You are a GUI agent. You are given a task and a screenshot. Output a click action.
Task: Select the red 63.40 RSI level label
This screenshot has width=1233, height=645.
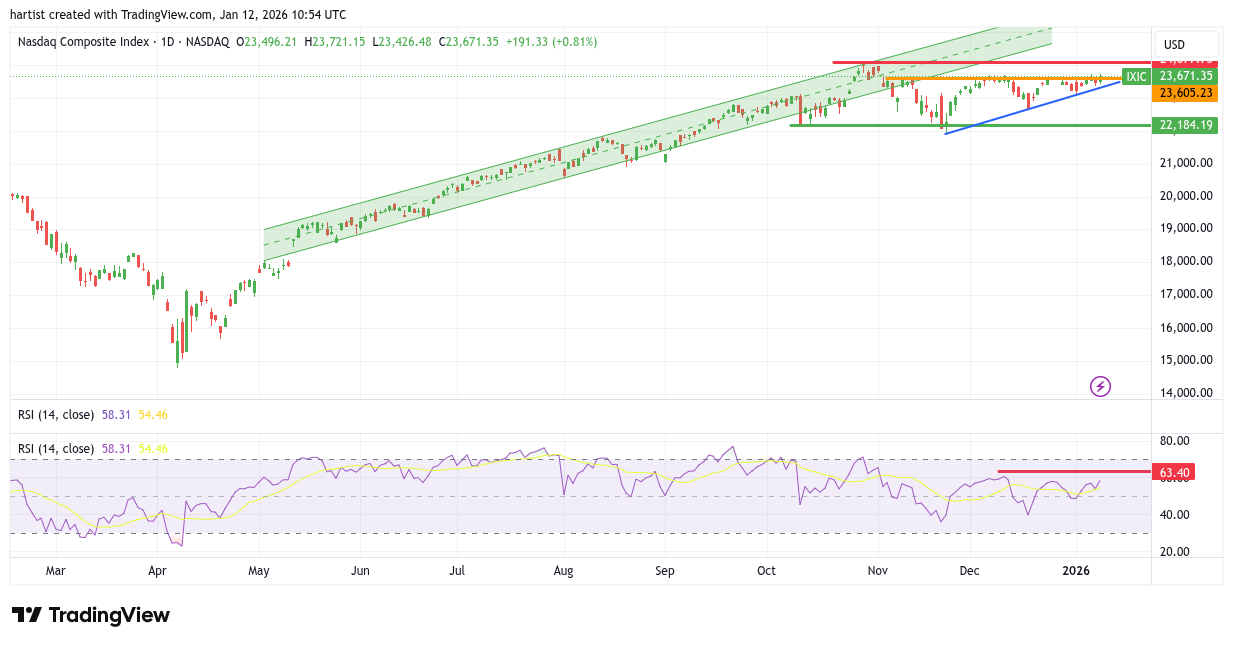tap(1176, 472)
